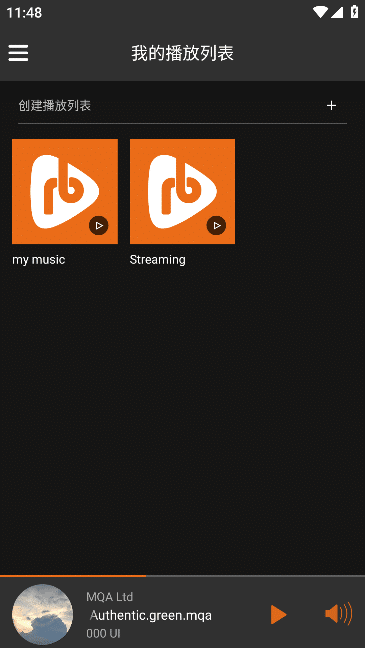Tap the plus icon to create playlist
This screenshot has width=365, height=648.
(331, 106)
